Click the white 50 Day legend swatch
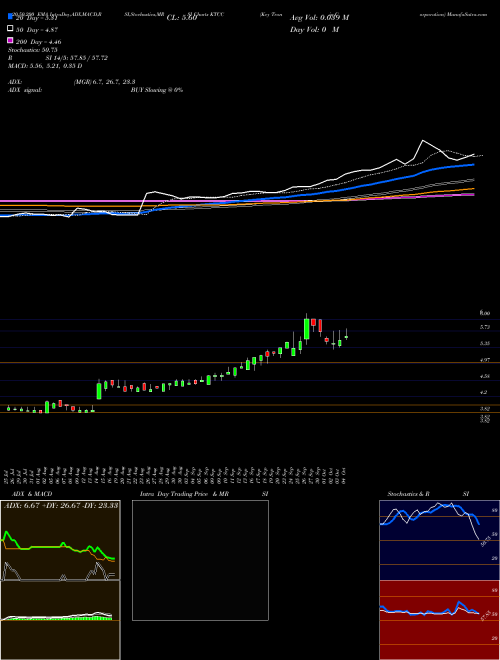The height and width of the screenshot is (660, 500). pos(10,29)
